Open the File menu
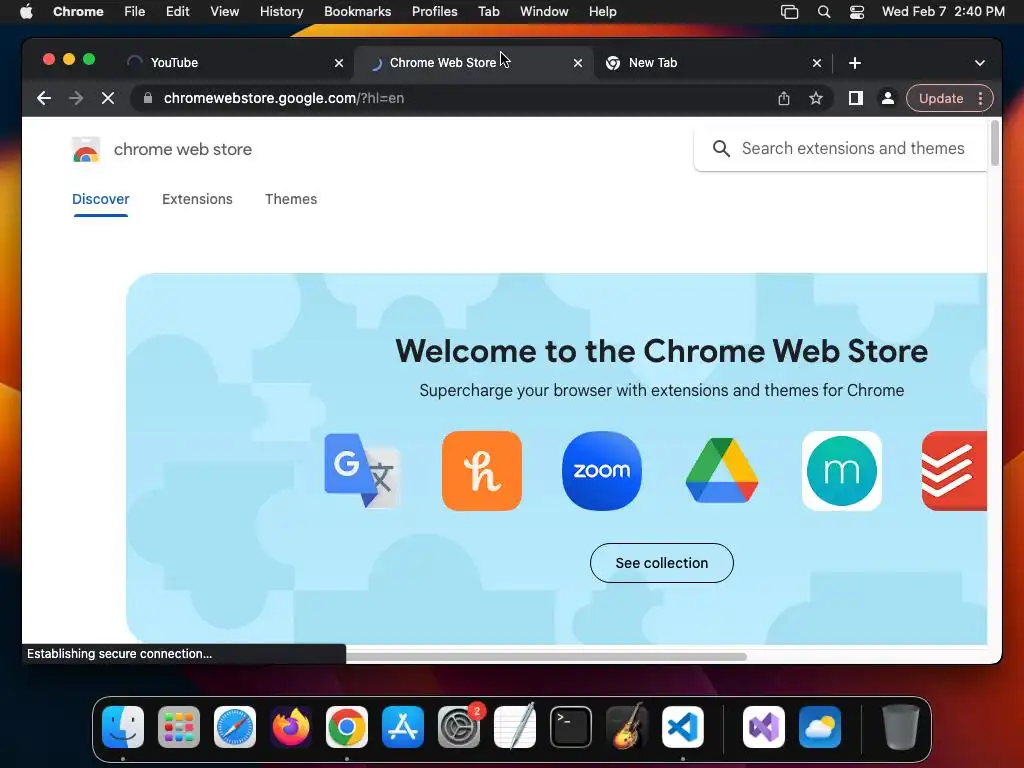The width and height of the screenshot is (1024, 768). pyautogui.click(x=135, y=12)
